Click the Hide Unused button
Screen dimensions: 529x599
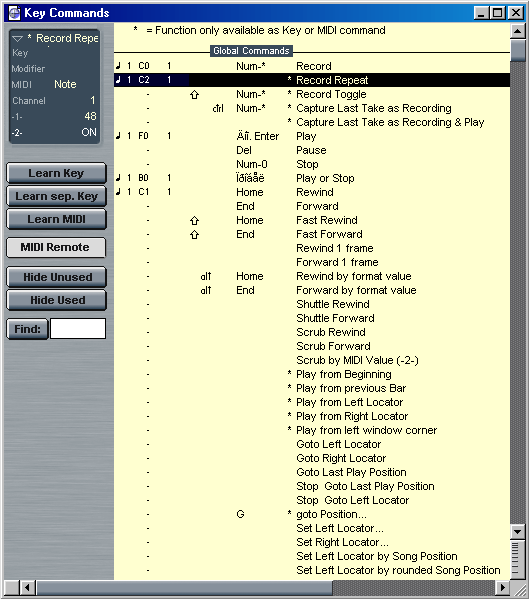56,277
